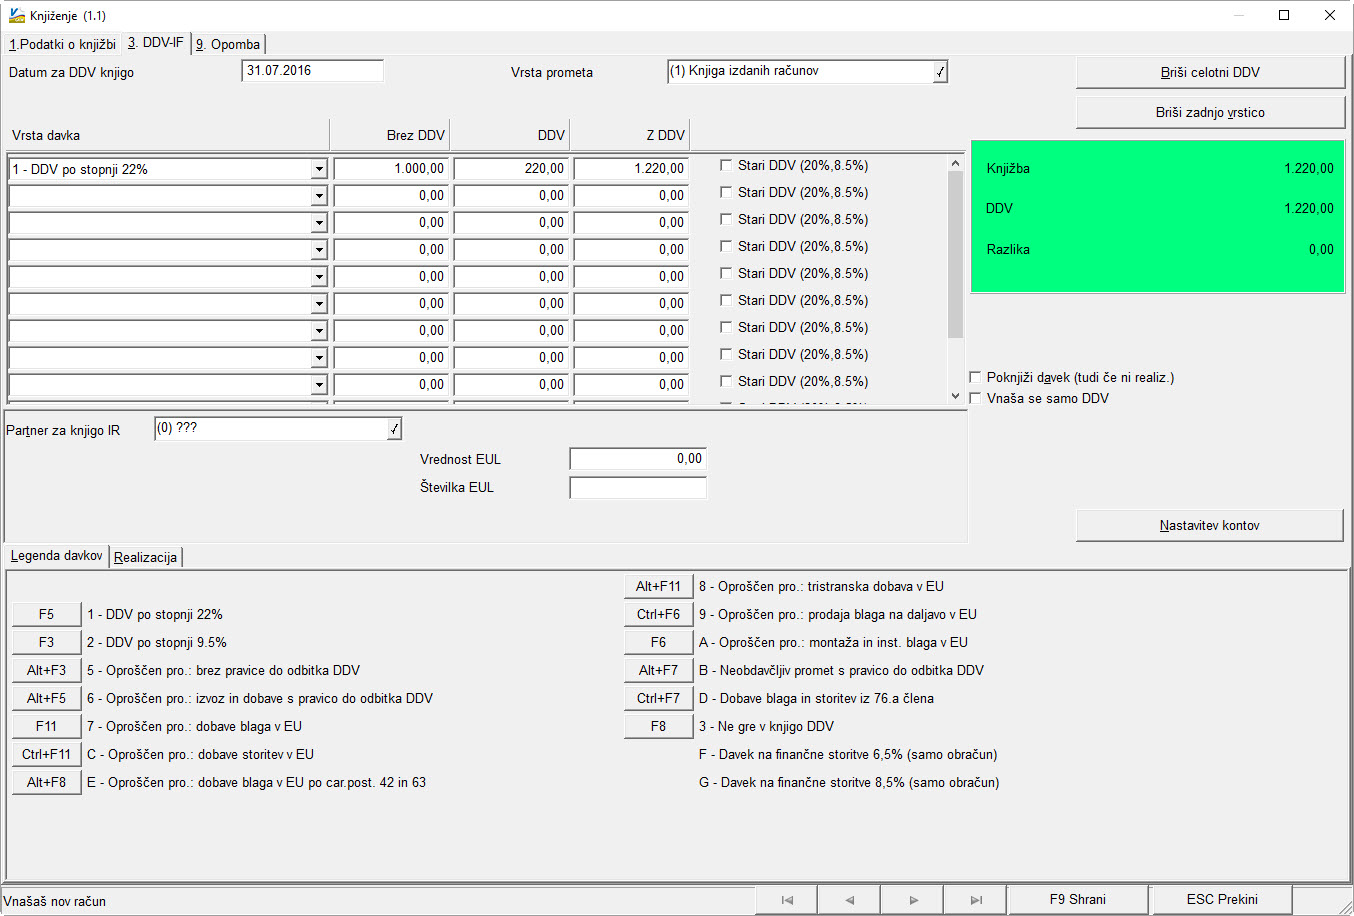Click the green Knjižba summary panel
Viewport: 1354px width, 916px height.
pyautogui.click(x=1157, y=216)
